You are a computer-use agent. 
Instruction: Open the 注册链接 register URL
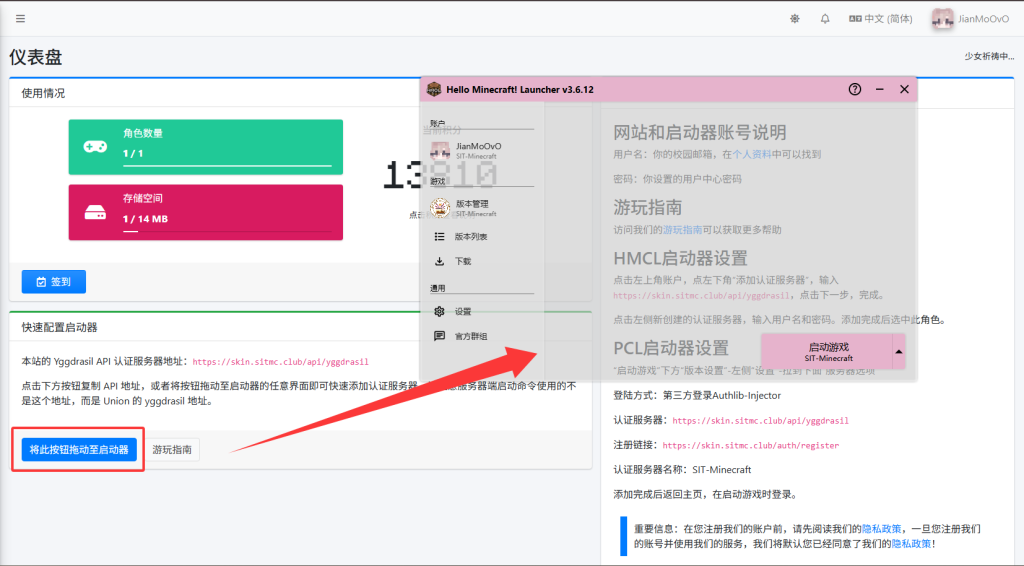[x=750, y=446]
